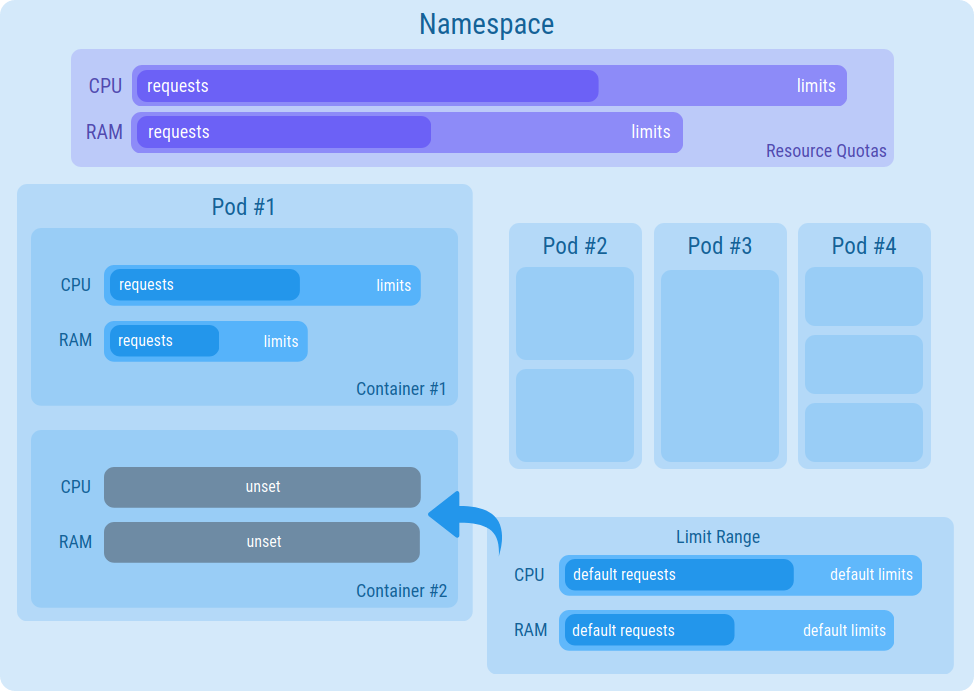Click Container #1 RAM limits label
The height and width of the screenshot is (691, 974).
tap(280, 341)
